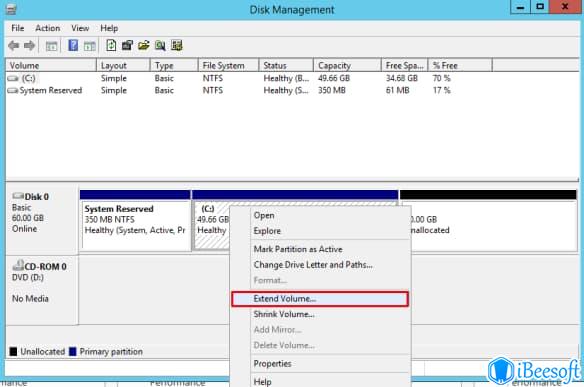Open the File menu
584x387 pixels.
tap(18, 28)
